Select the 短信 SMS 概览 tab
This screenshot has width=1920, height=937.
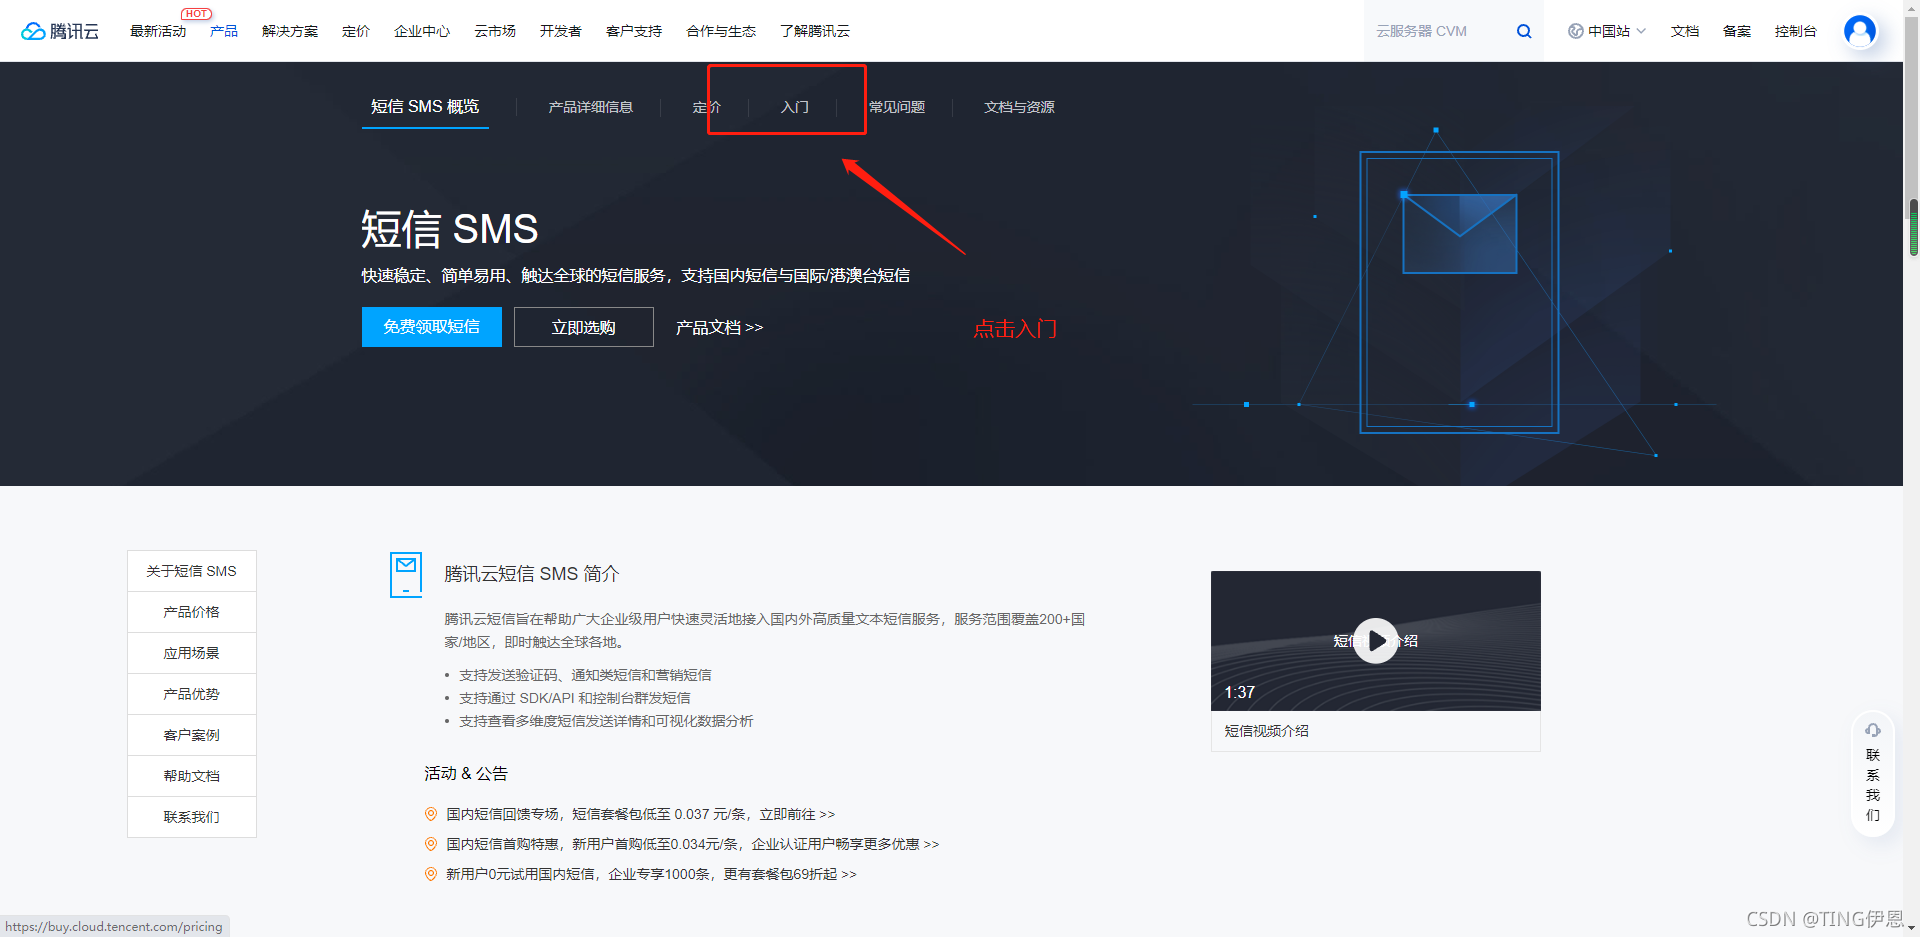coord(425,106)
